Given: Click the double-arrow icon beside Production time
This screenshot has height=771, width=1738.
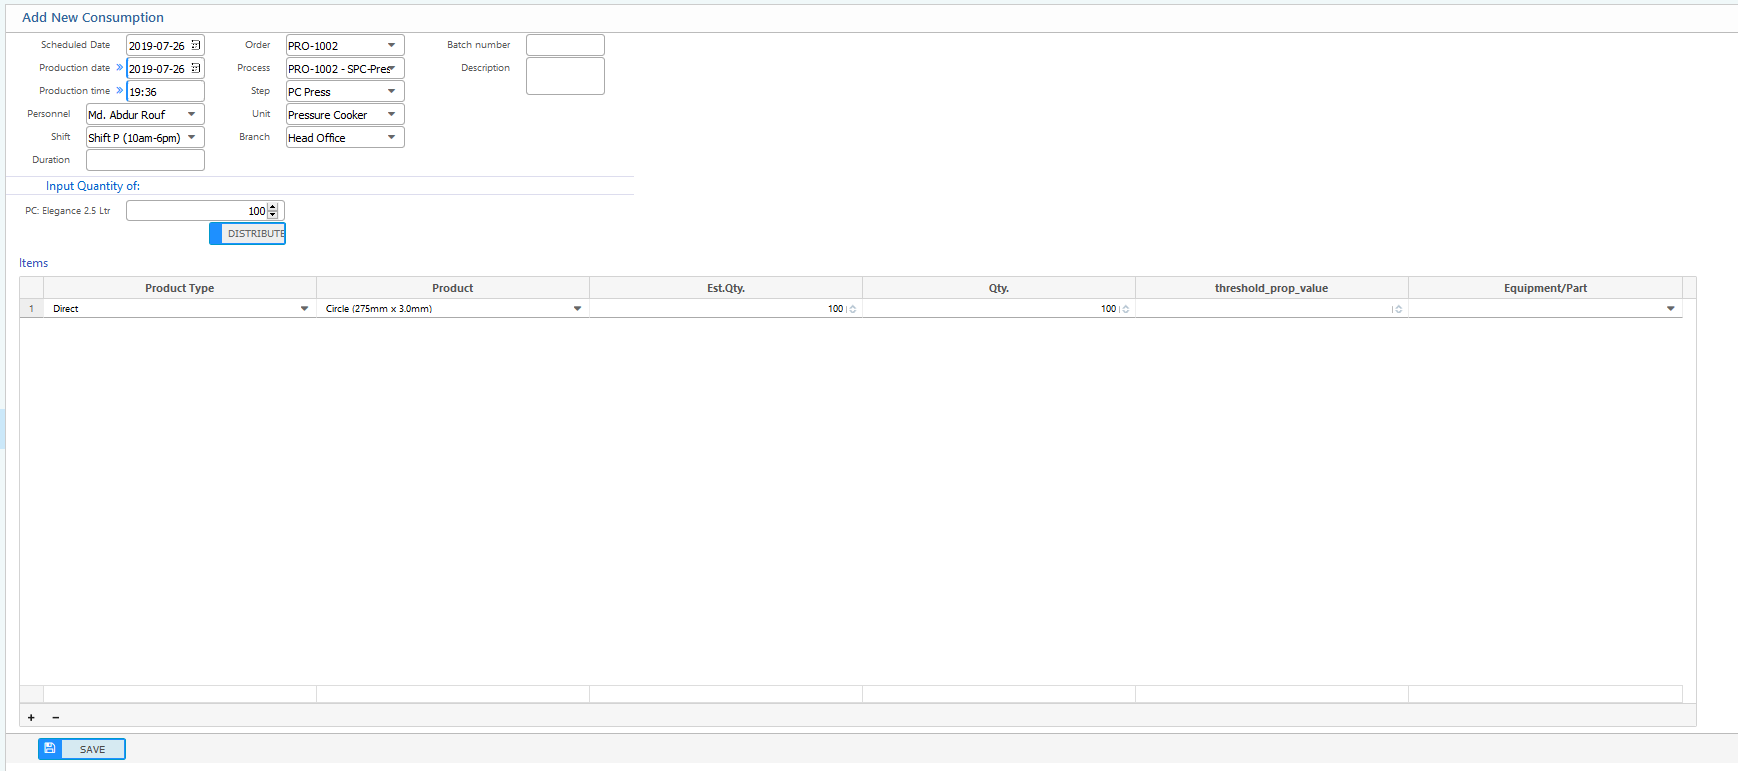Looking at the screenshot, I should point(119,91).
